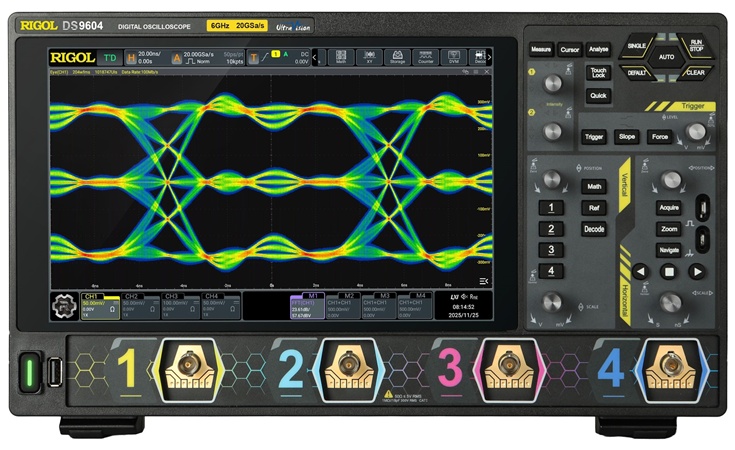Toggle front-panel channel 3 button
735x450 pixels.
(x=551, y=250)
